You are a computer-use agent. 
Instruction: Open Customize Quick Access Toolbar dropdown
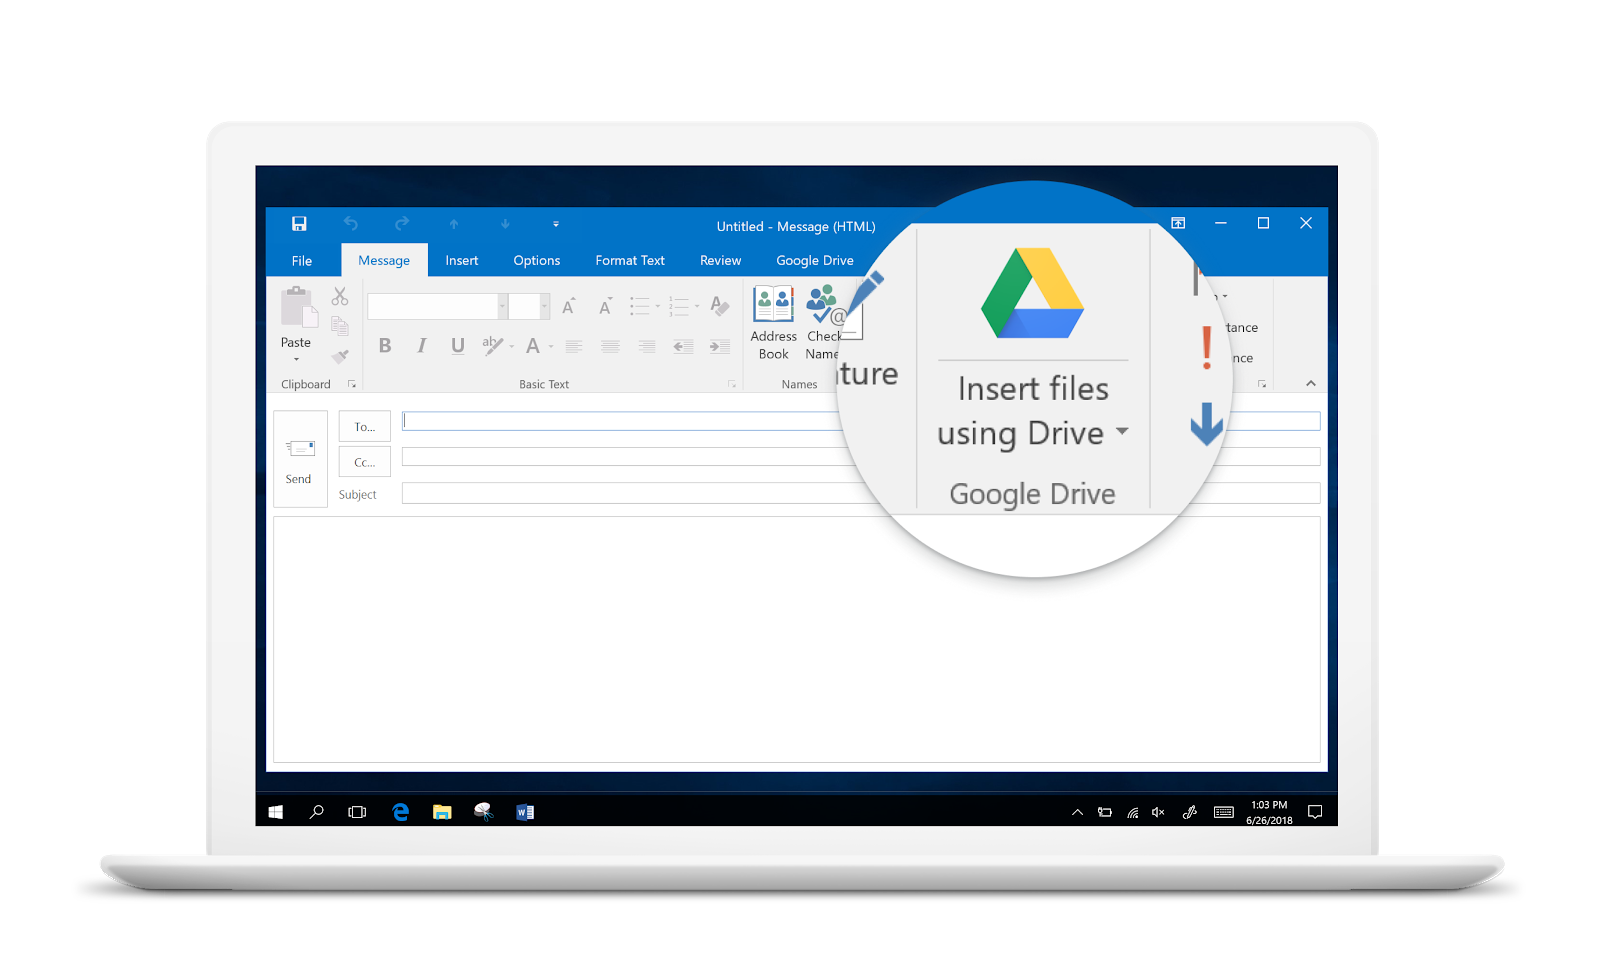pyautogui.click(x=556, y=224)
